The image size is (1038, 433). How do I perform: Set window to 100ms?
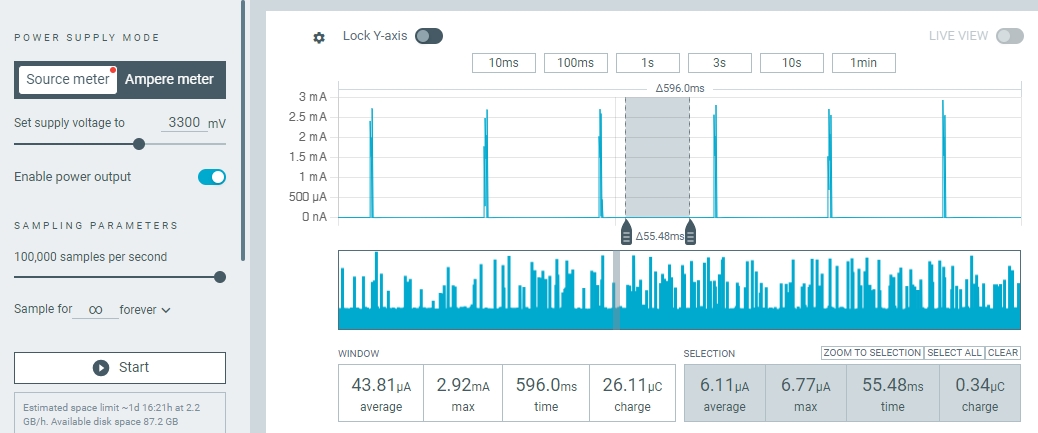(576, 63)
